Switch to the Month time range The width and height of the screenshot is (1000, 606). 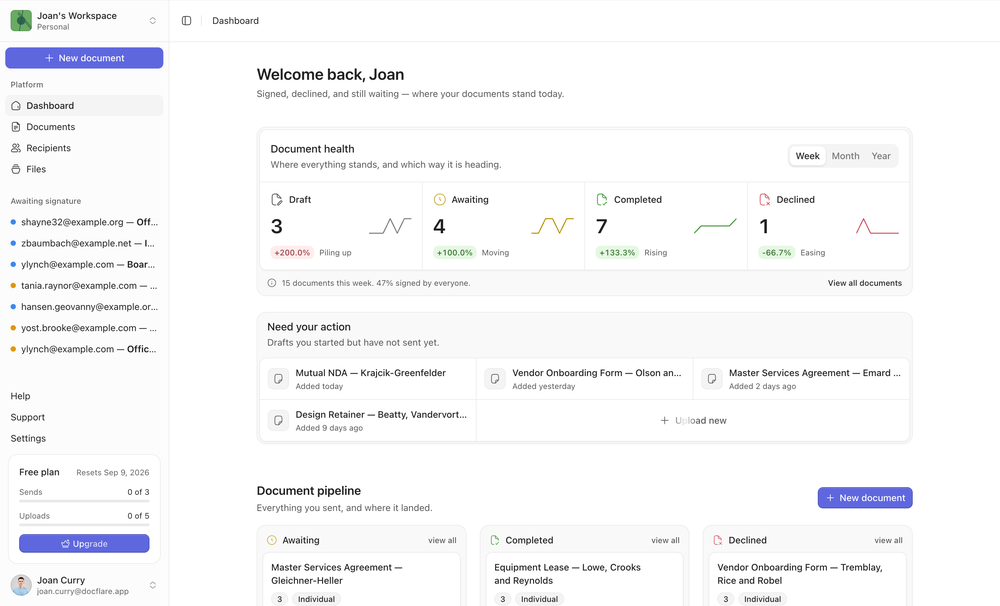pyautogui.click(x=845, y=156)
